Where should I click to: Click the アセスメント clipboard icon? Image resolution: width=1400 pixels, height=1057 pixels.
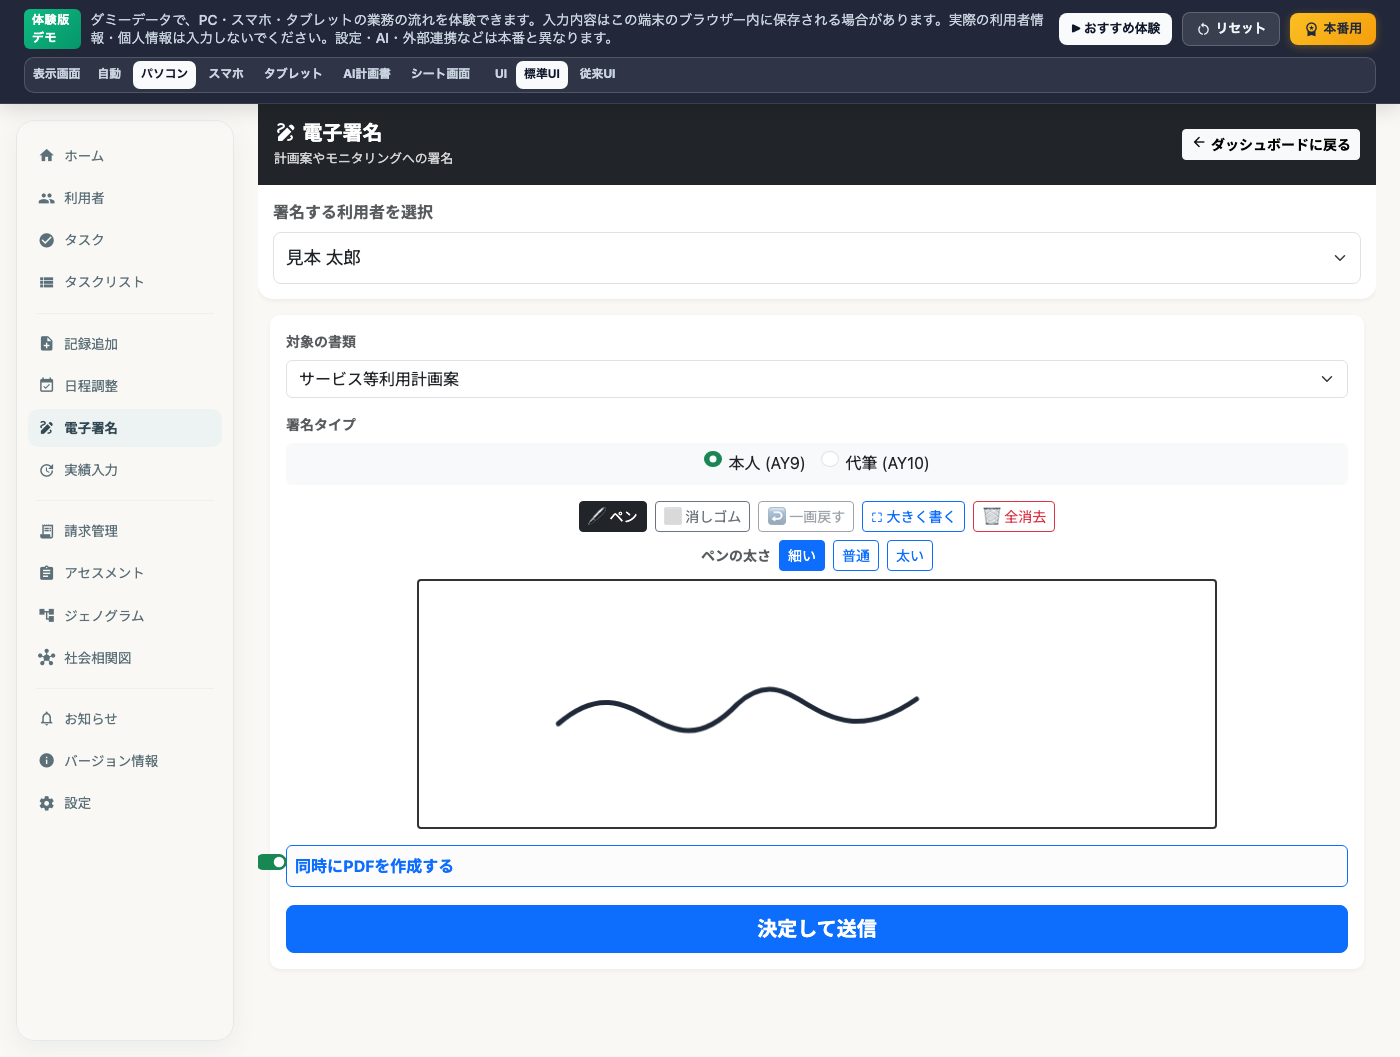click(x=46, y=573)
